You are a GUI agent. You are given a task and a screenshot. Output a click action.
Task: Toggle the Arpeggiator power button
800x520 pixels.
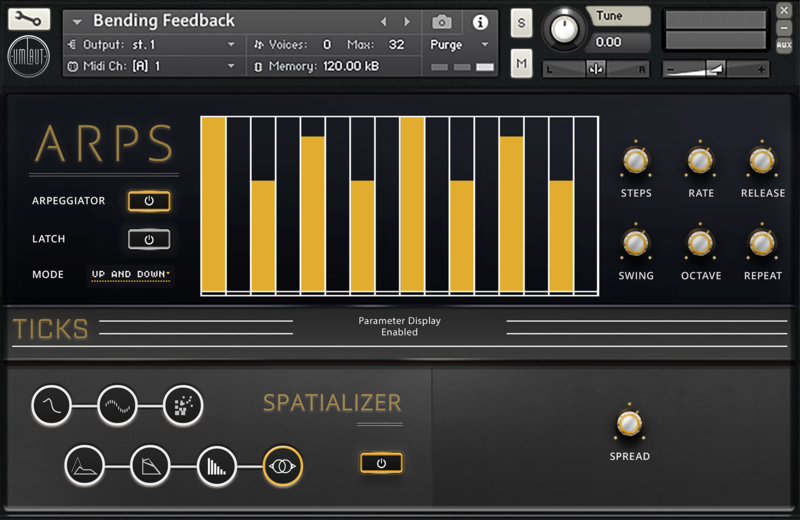point(149,201)
